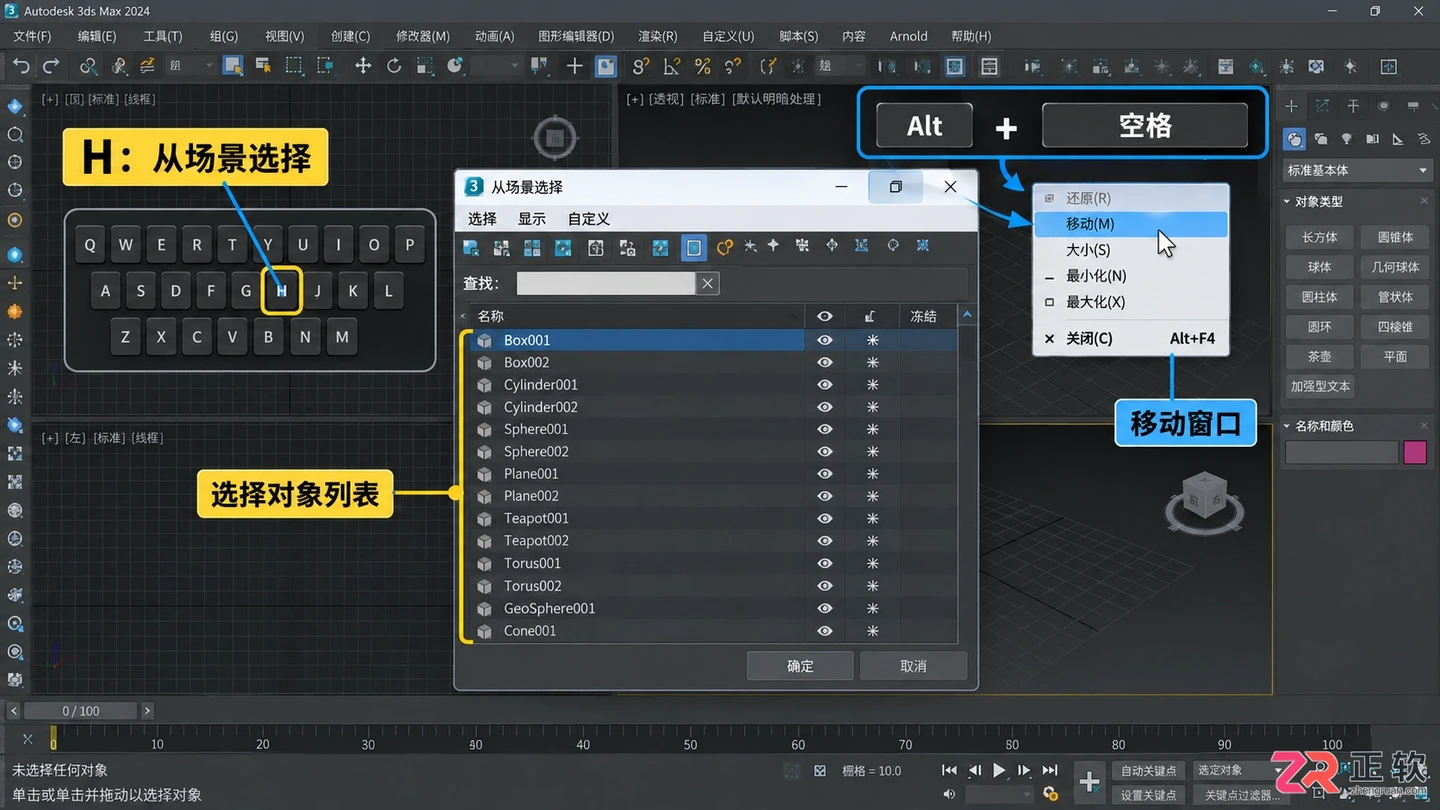Open the reference coordinate system dropdown
The image size is (1440, 810).
click(494, 66)
